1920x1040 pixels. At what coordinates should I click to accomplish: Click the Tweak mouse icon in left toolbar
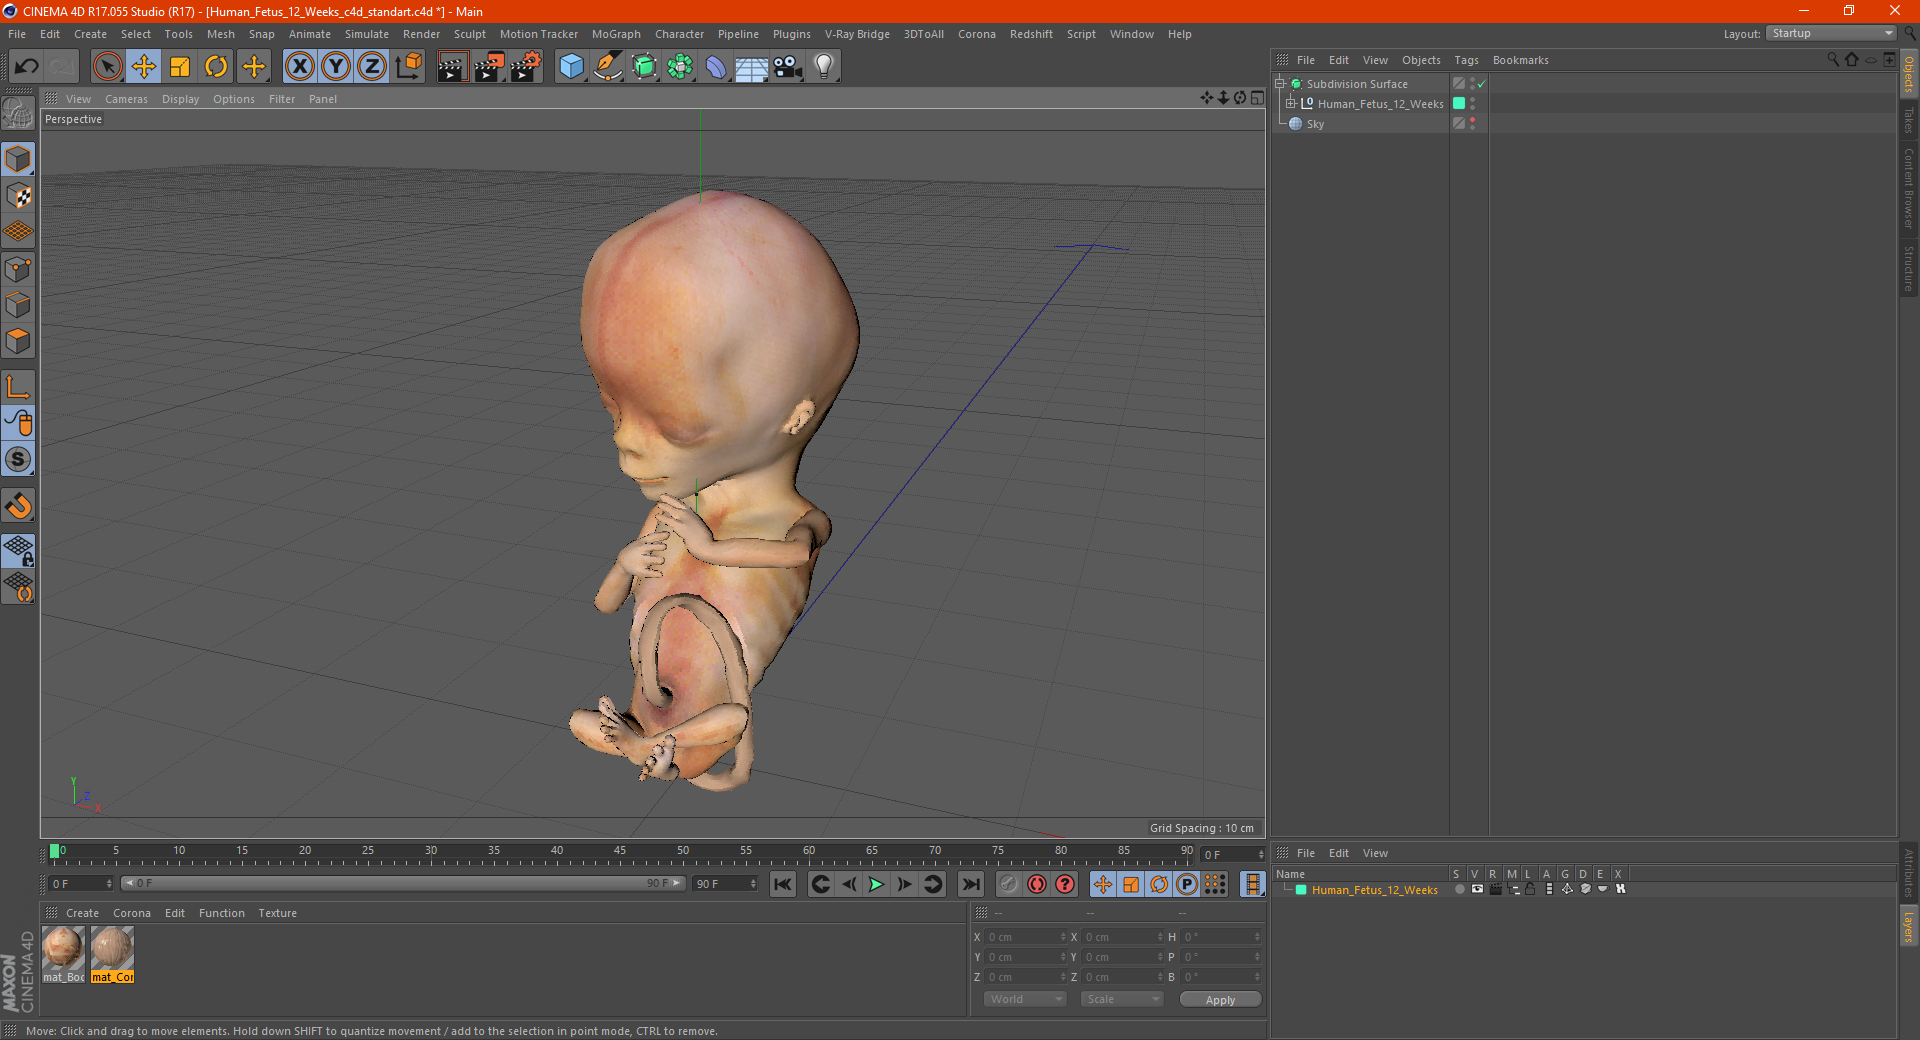(19, 423)
